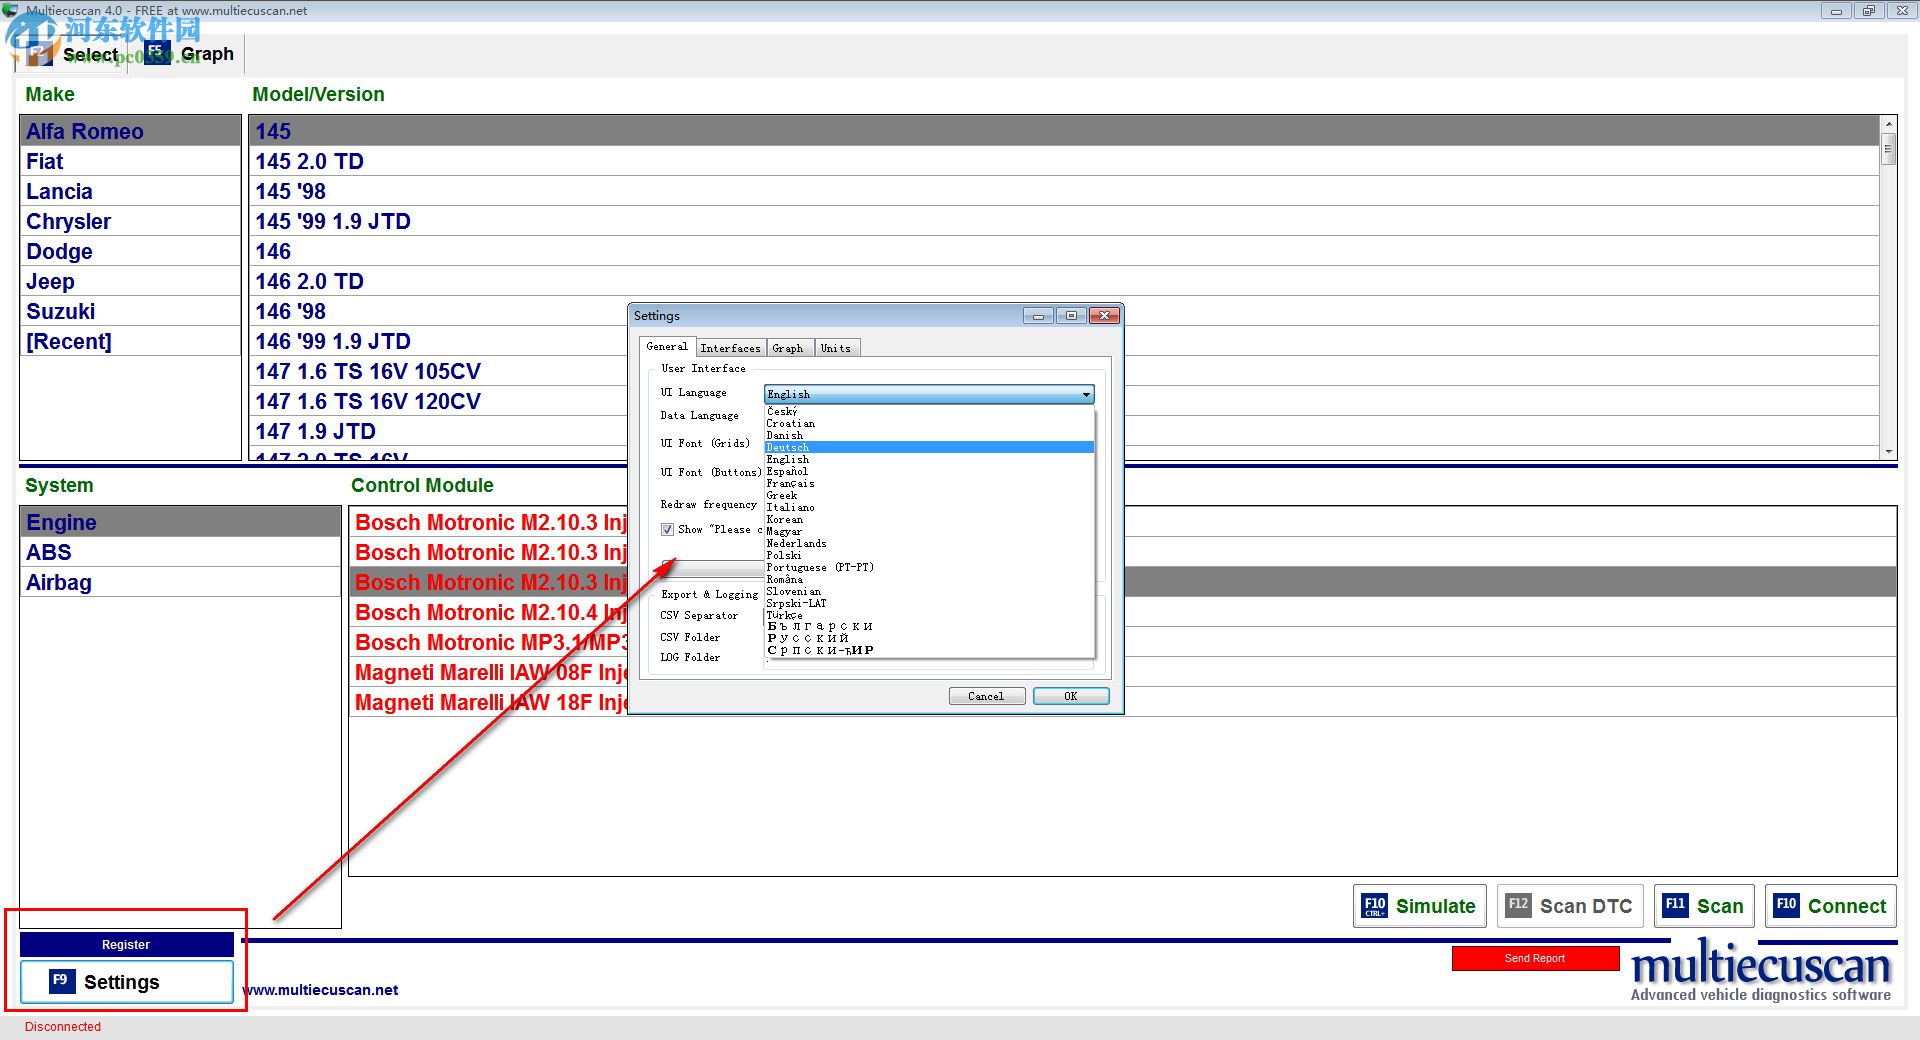
Task: Choose Español in the language list
Action: [929, 471]
